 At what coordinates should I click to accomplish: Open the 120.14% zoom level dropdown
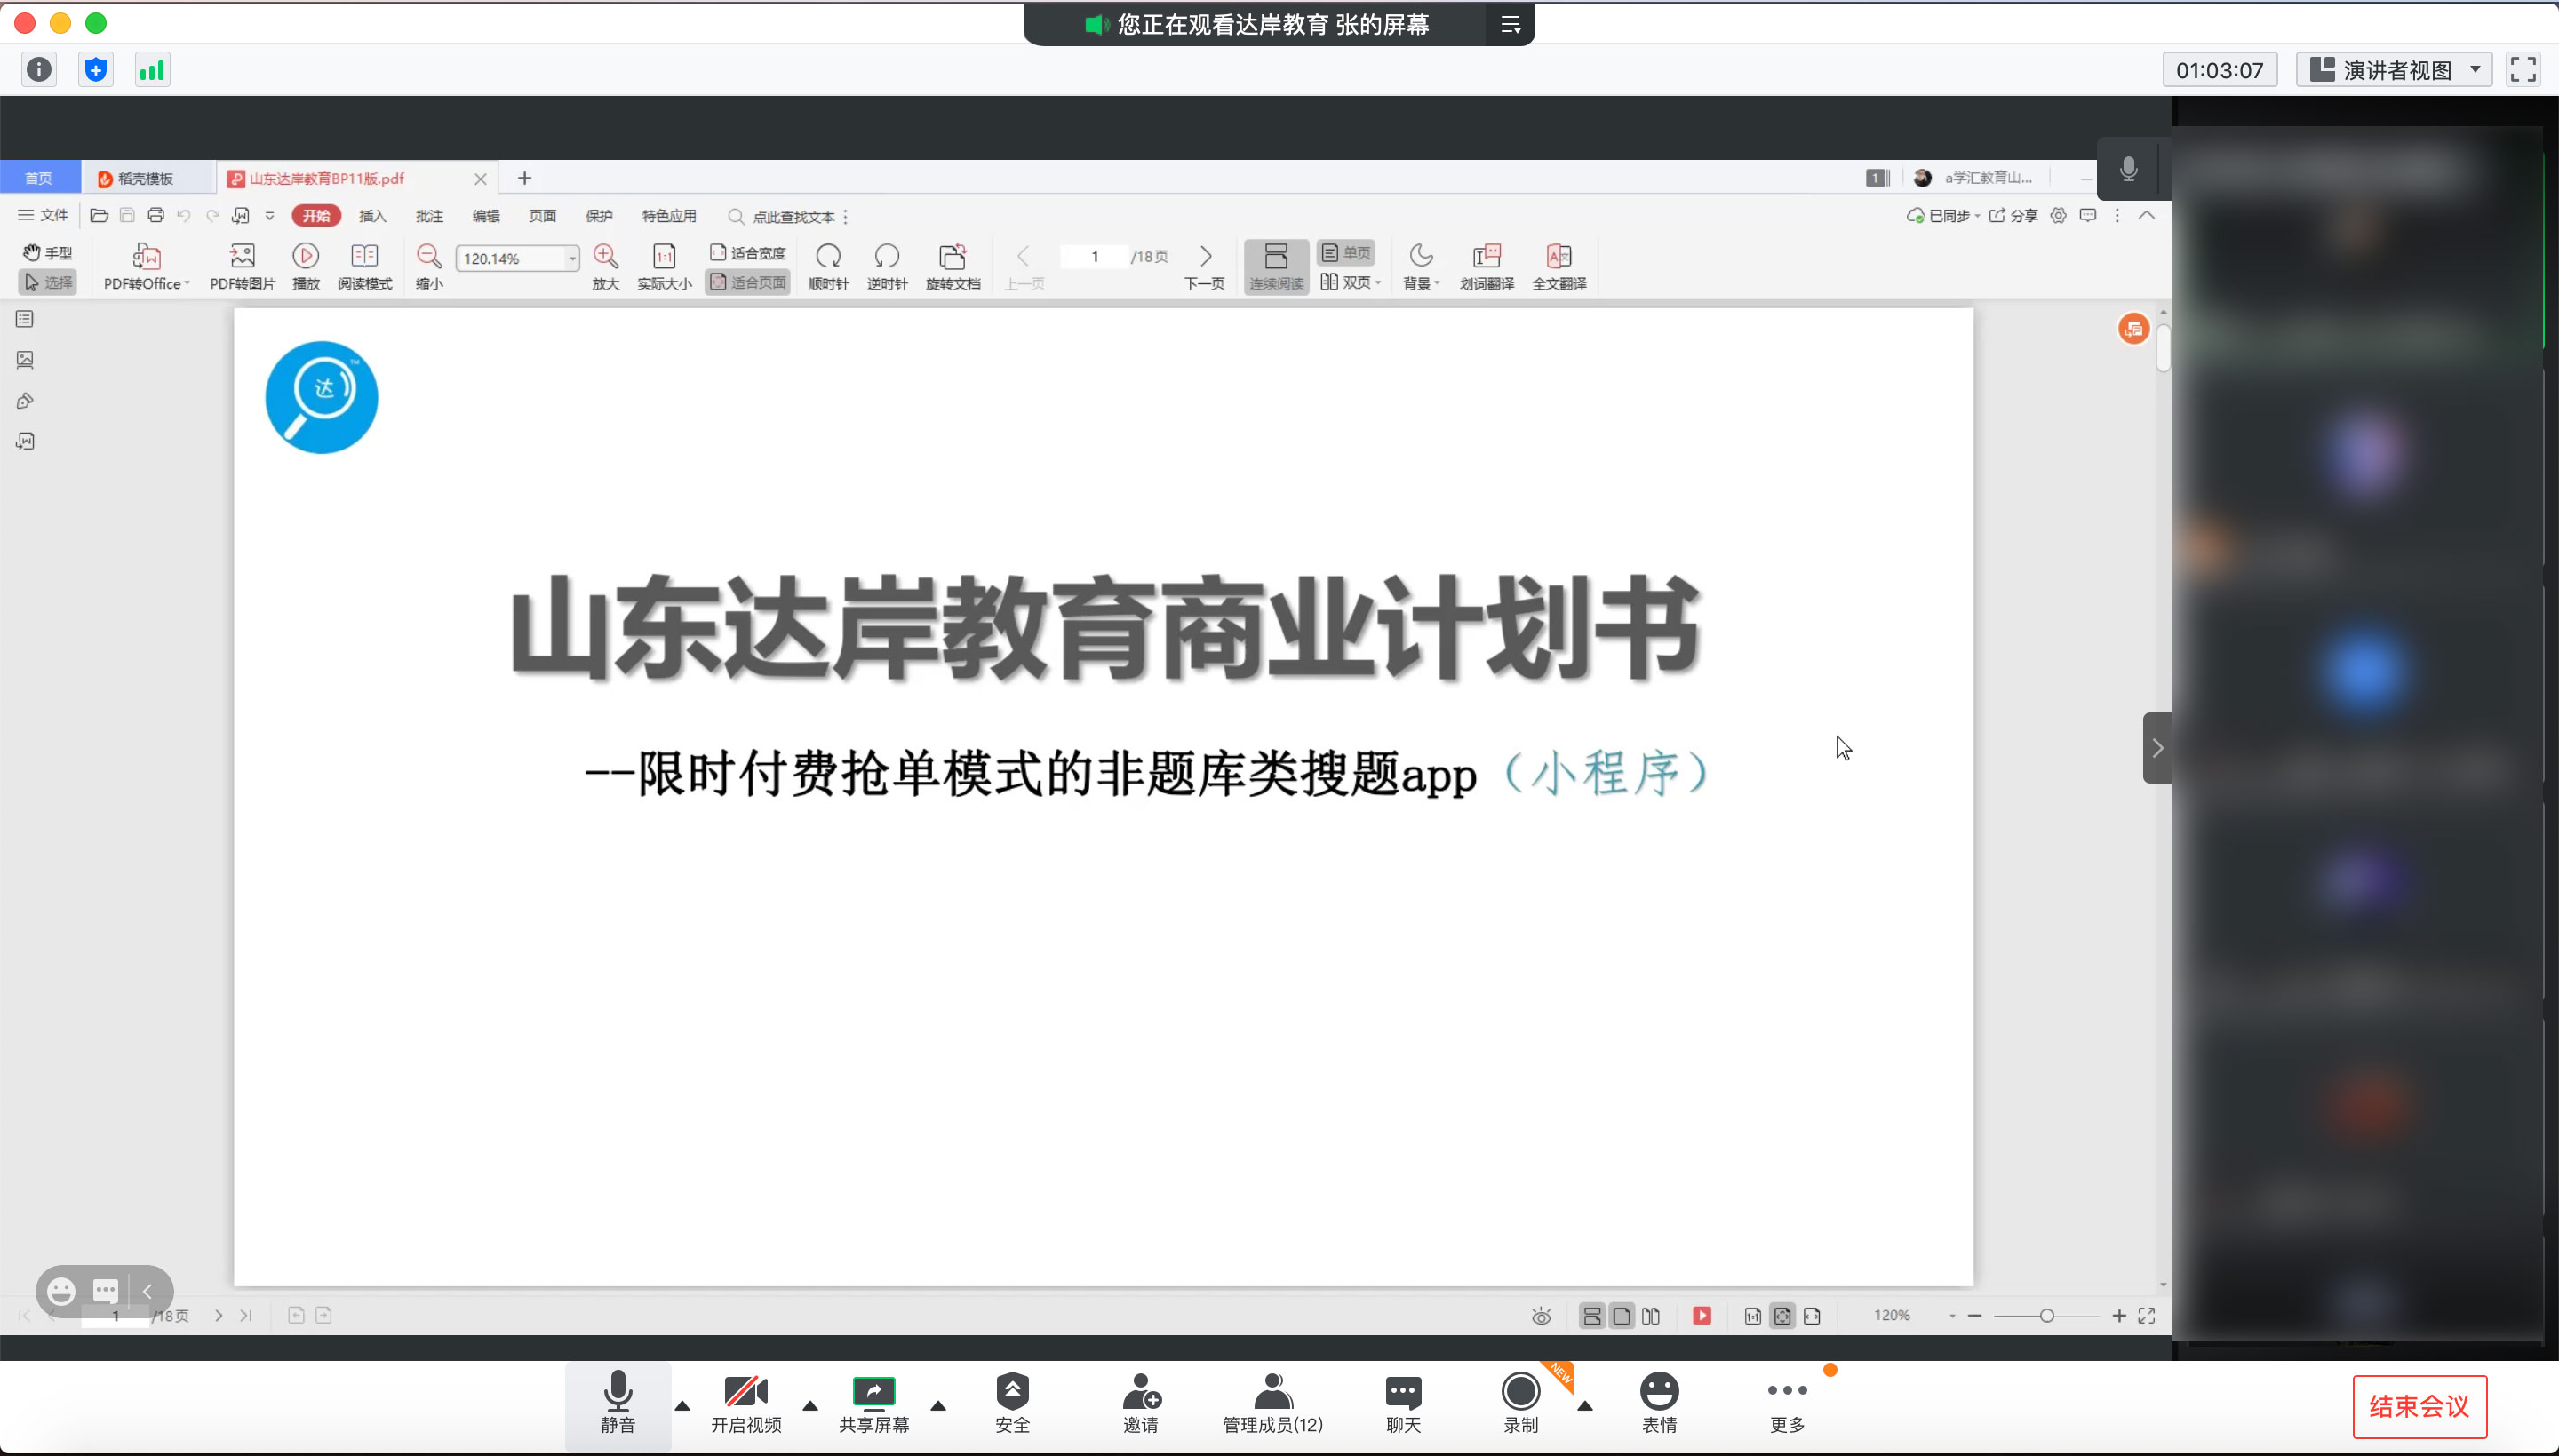(572, 259)
